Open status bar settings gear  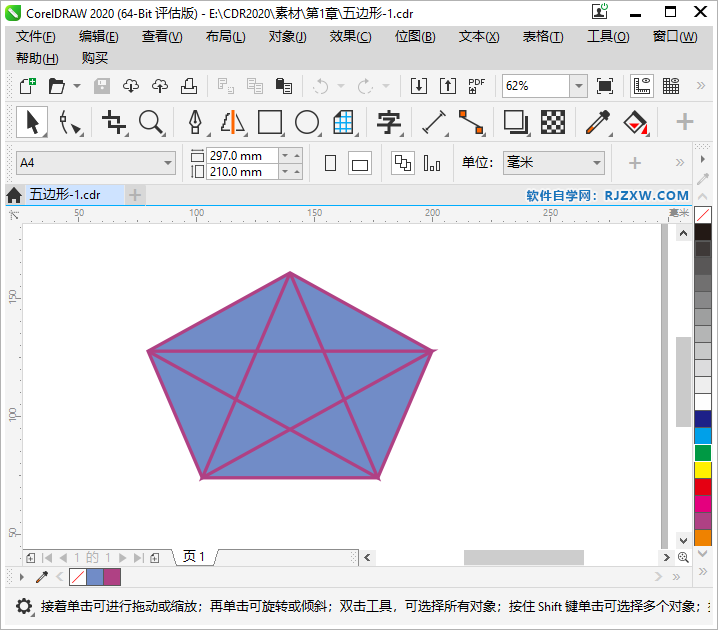(x=24, y=606)
